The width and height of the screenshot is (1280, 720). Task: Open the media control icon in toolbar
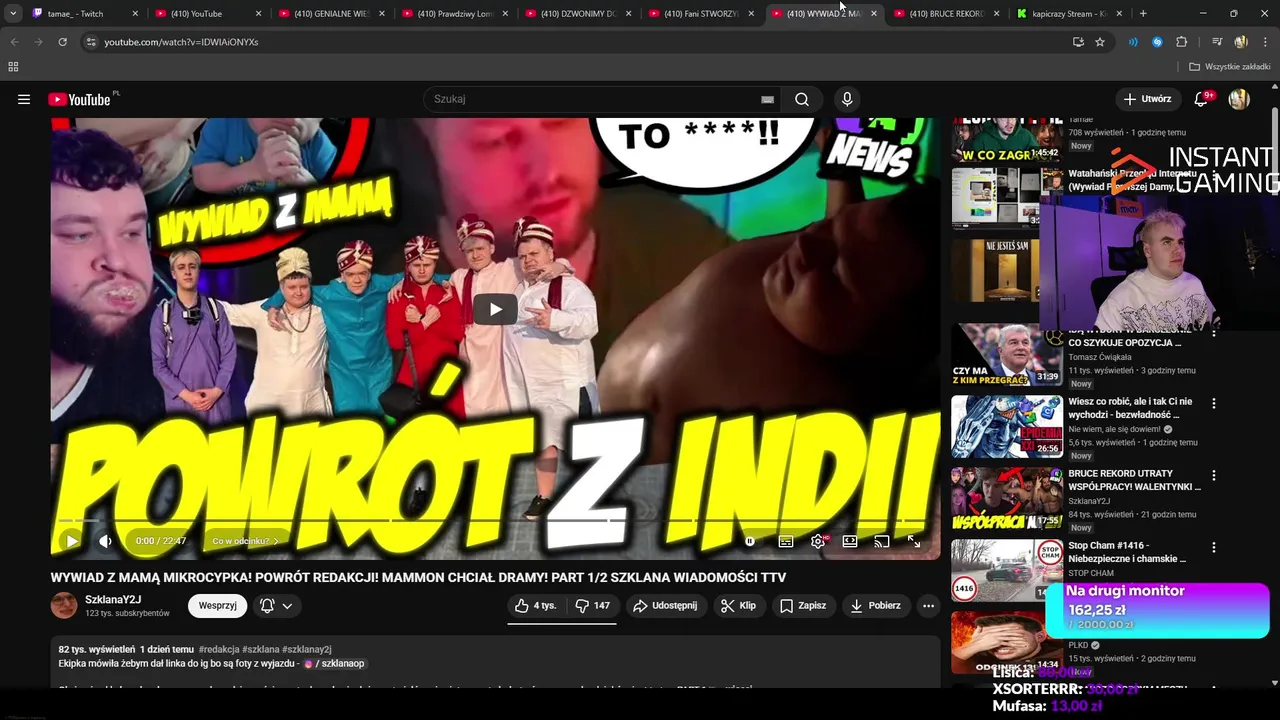point(1217,42)
